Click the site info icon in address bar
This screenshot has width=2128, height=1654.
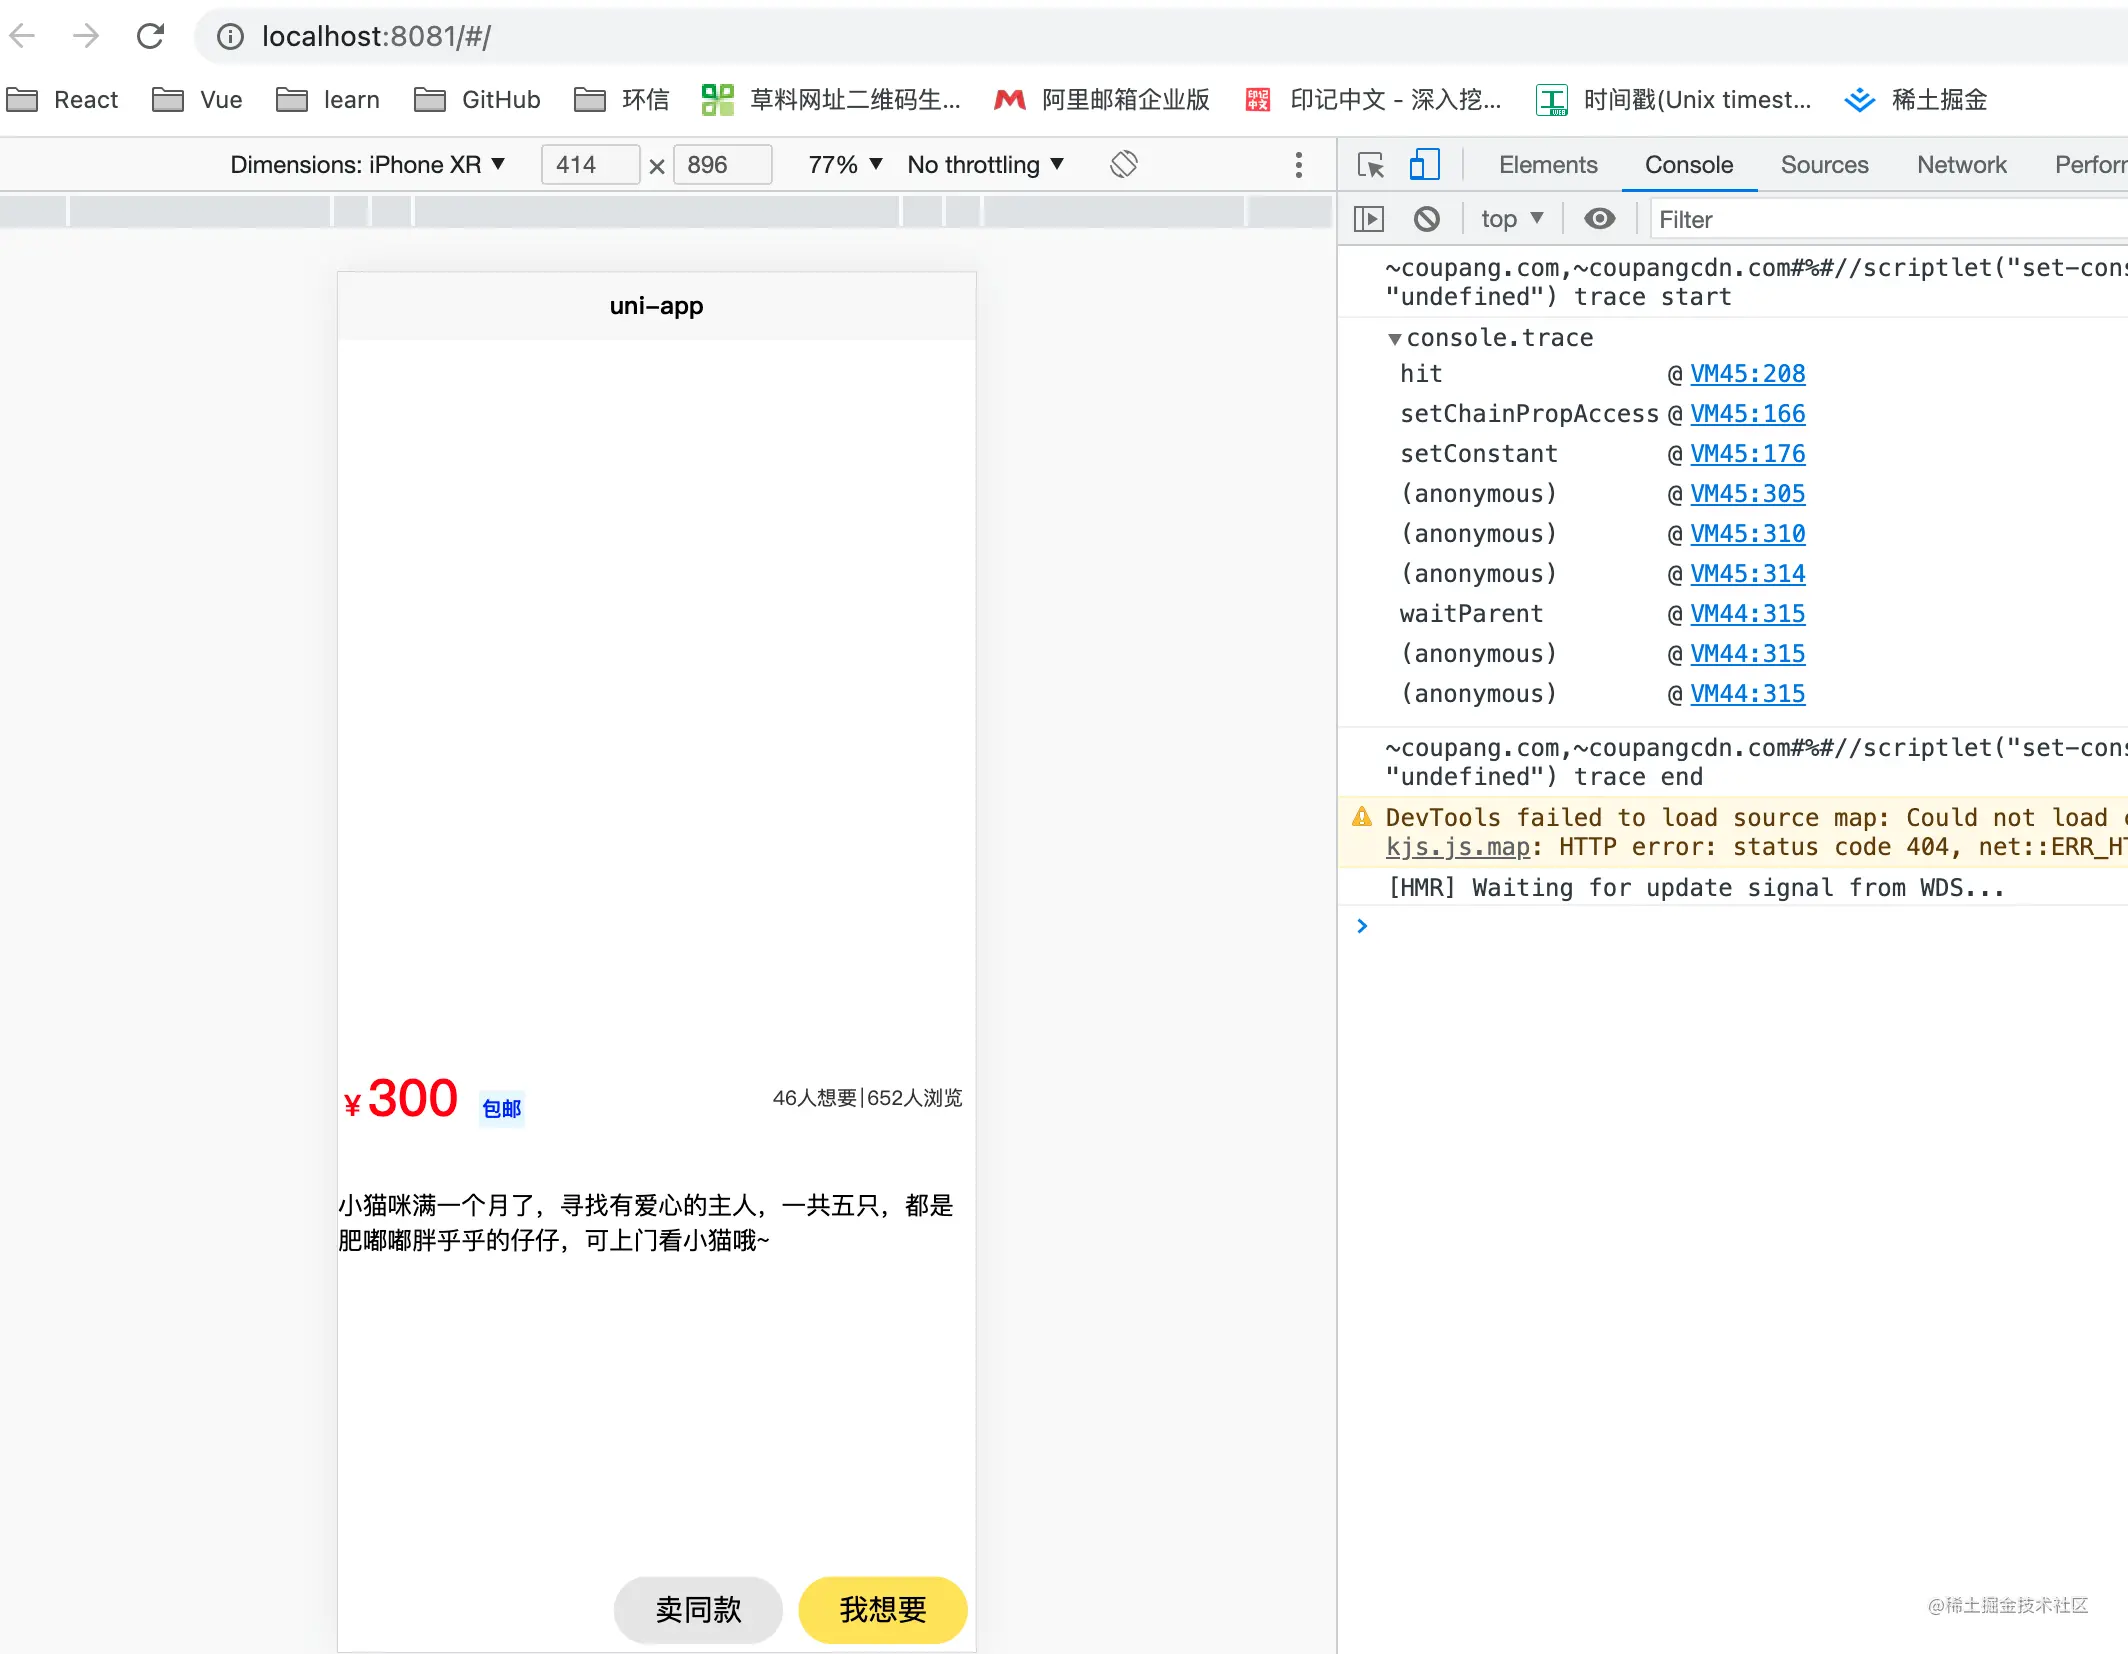[x=230, y=37]
